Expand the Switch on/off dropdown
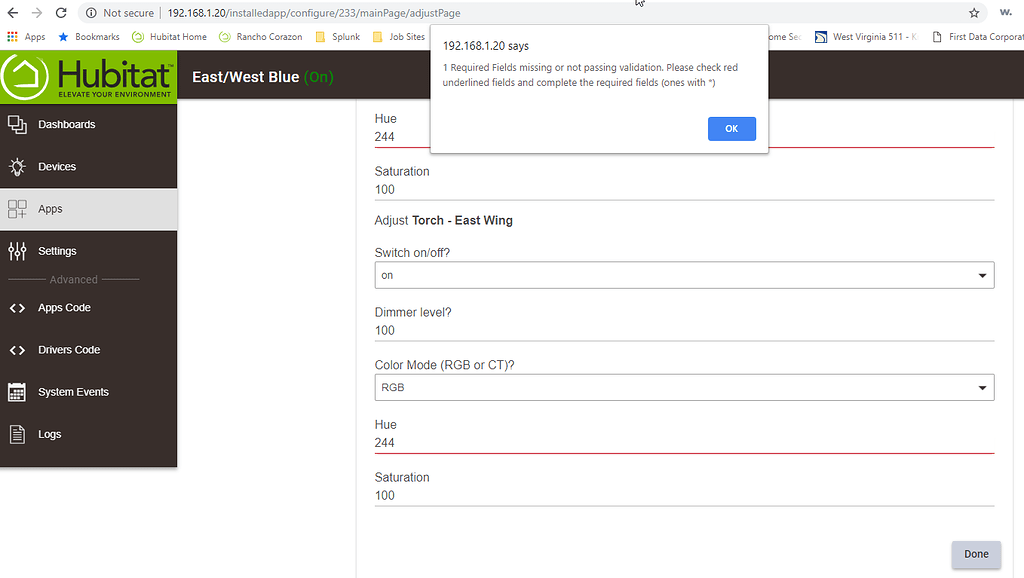Image resolution: width=1024 pixels, height=578 pixels. 684,275
